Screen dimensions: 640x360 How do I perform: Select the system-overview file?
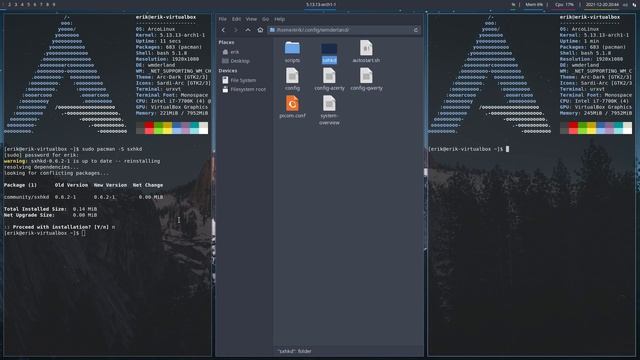[x=329, y=110]
